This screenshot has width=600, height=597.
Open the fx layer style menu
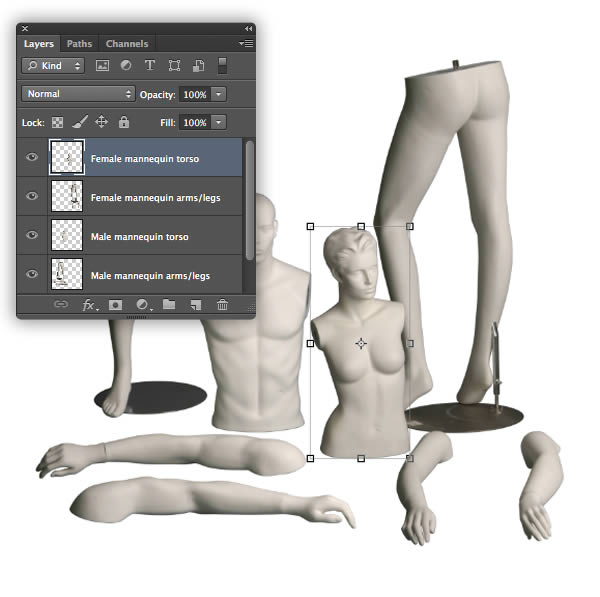coord(90,305)
